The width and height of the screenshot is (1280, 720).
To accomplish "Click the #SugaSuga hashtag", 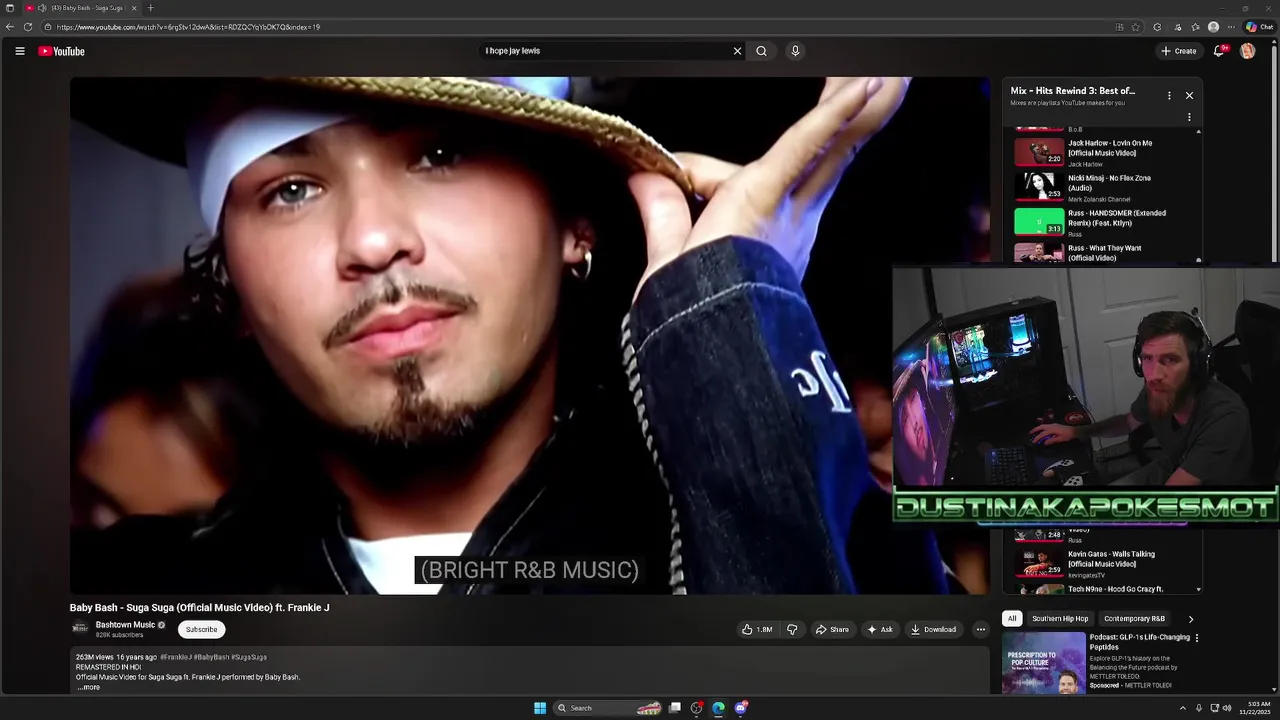I will pyautogui.click(x=249, y=657).
